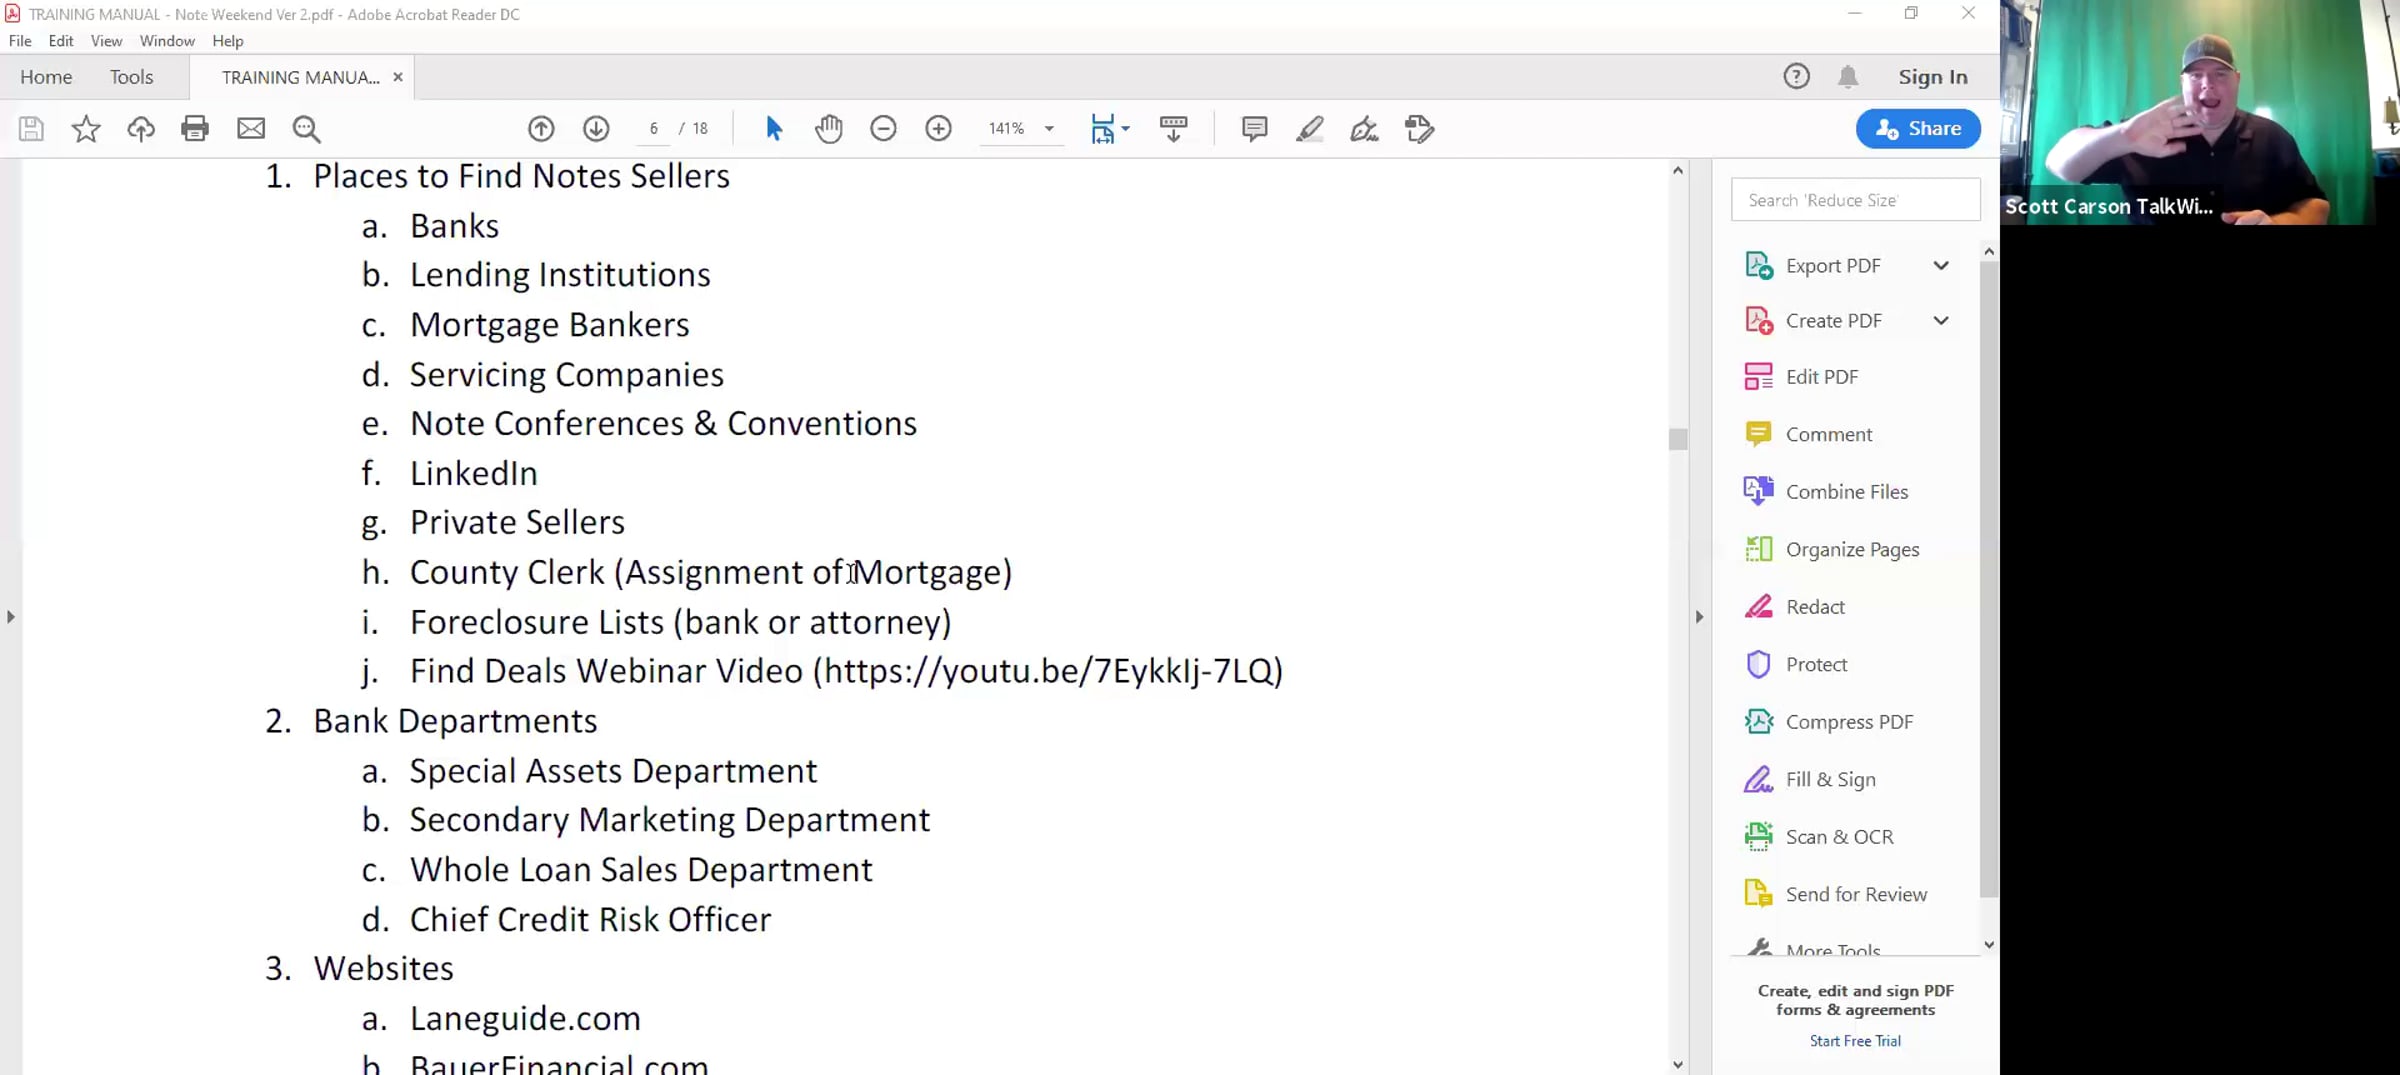Open the File menu

click(20, 41)
